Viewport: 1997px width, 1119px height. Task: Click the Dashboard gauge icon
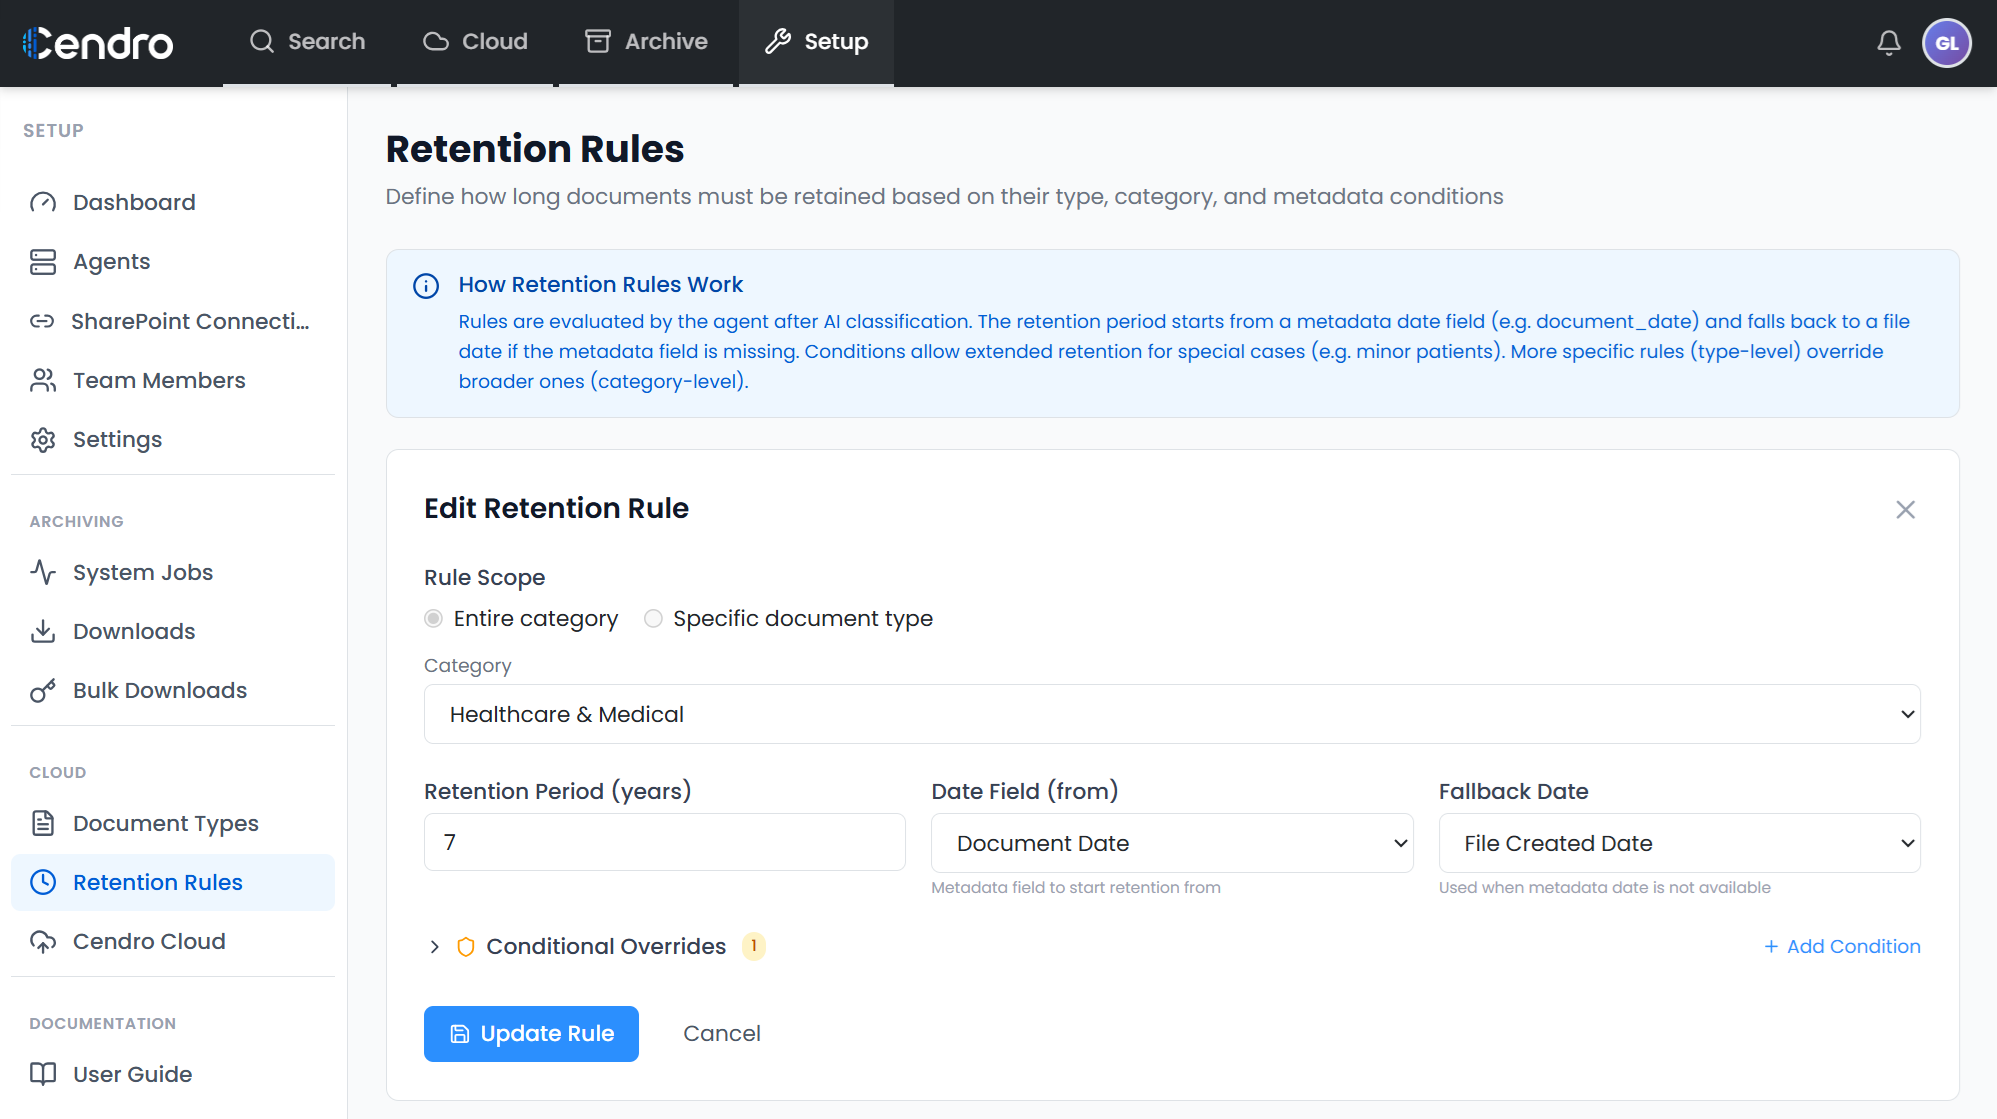point(43,202)
